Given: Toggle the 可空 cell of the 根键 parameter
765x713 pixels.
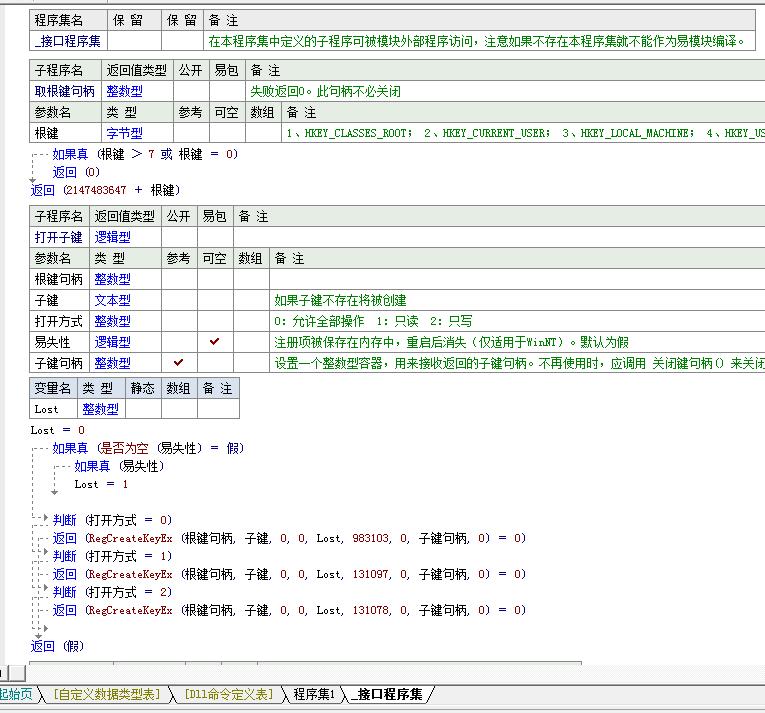Looking at the screenshot, I should click(227, 133).
